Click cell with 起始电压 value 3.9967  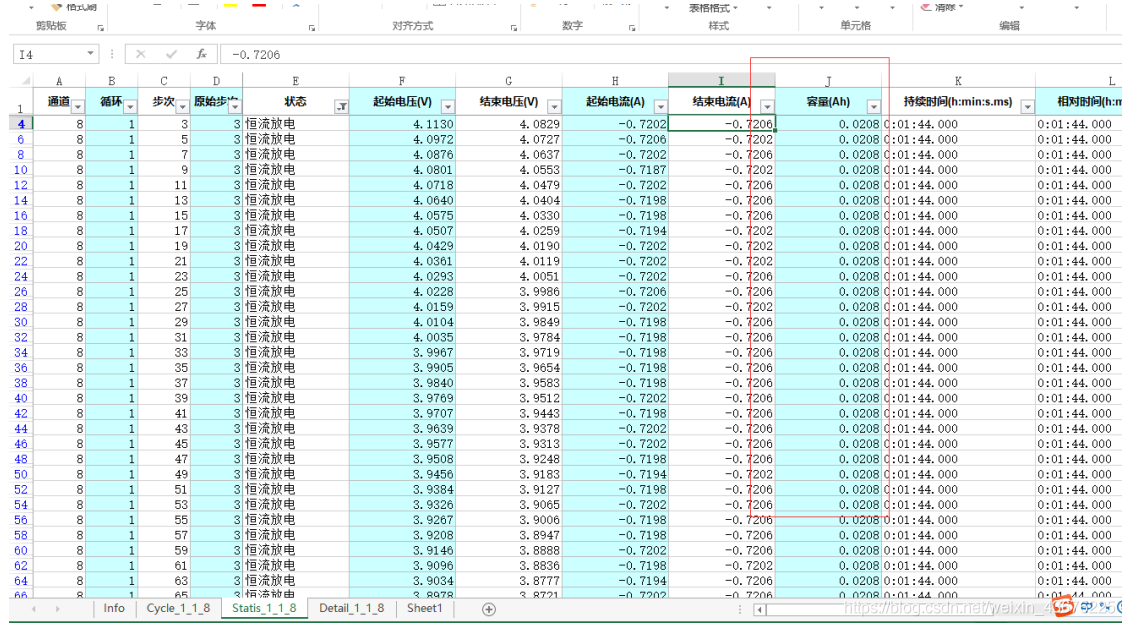pos(402,352)
